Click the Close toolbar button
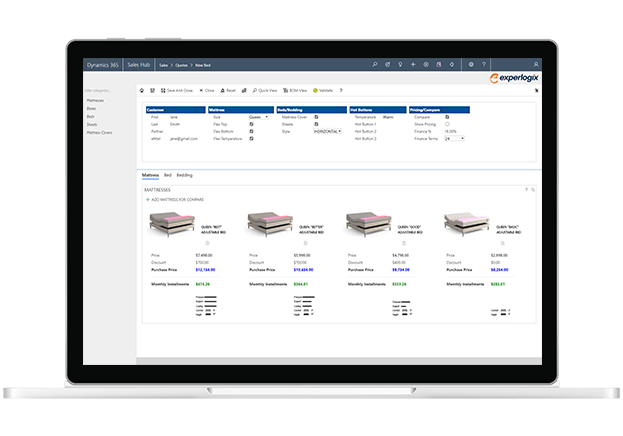 (207, 91)
